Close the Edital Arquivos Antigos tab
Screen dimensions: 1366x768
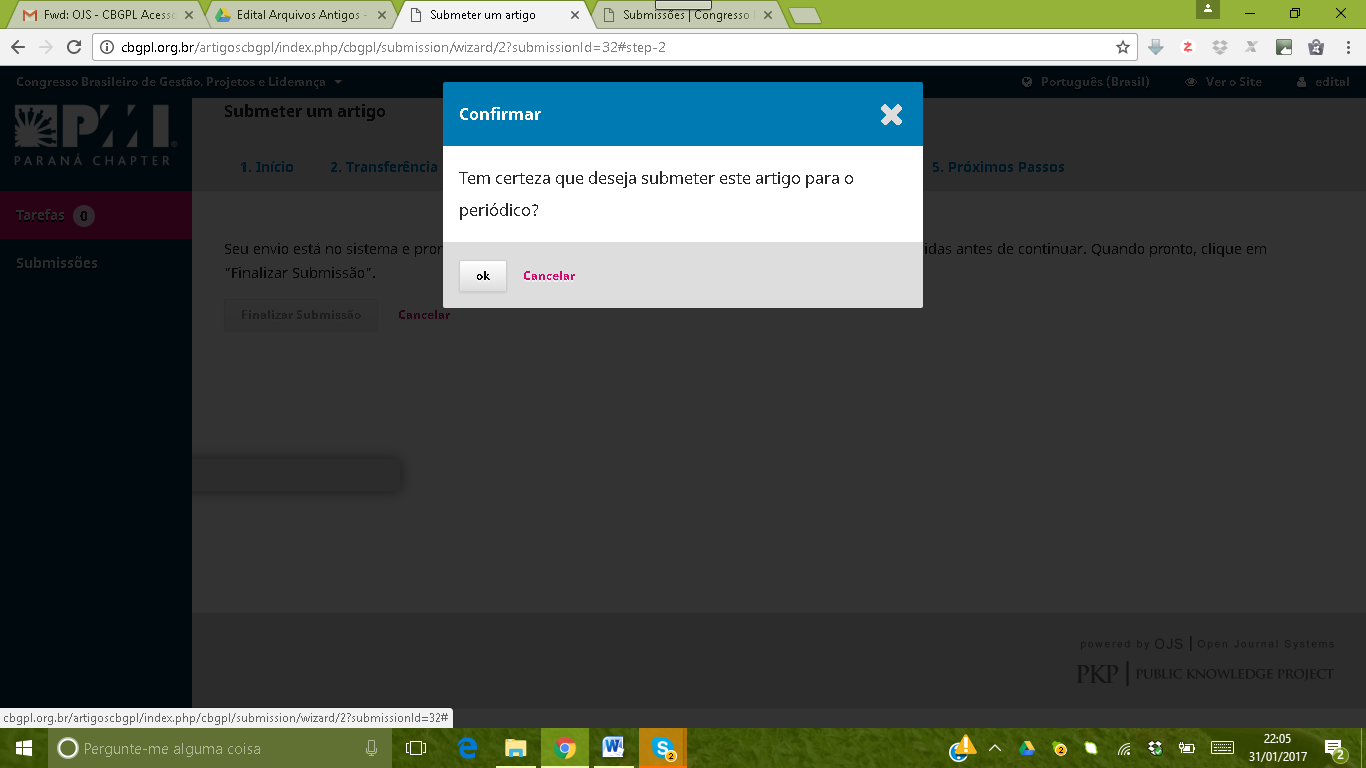tap(381, 15)
